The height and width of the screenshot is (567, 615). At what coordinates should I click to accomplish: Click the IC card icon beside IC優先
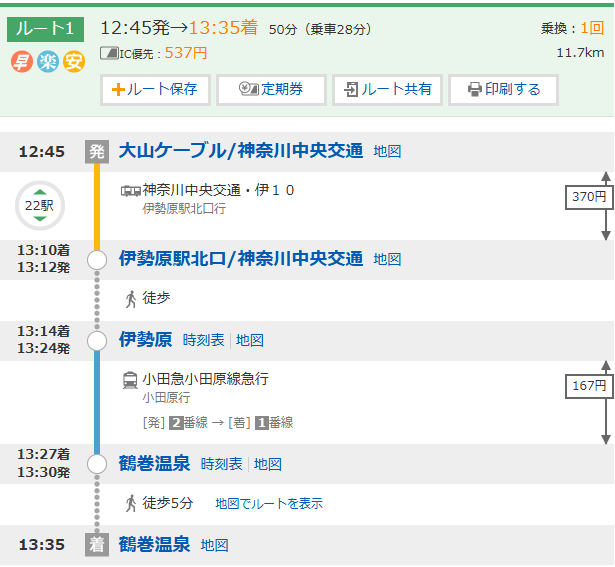(109, 52)
